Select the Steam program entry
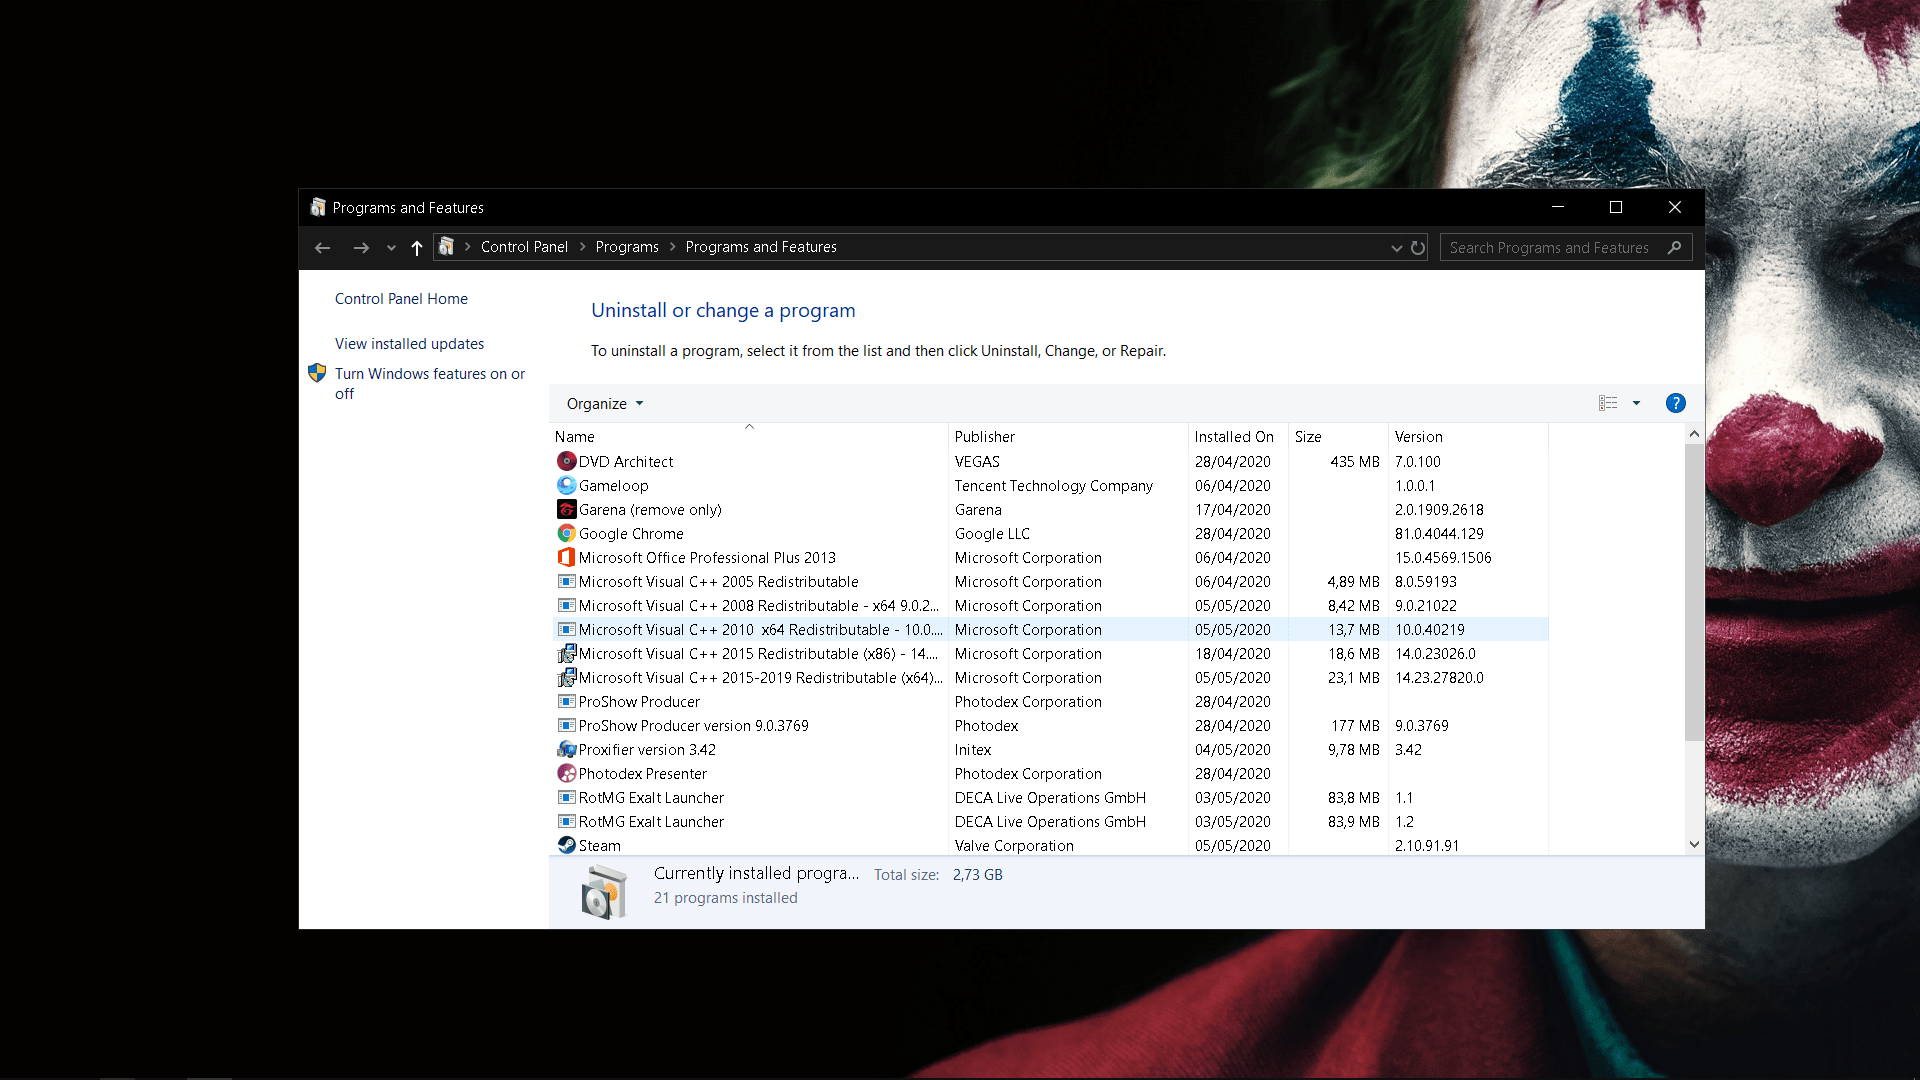 click(1051, 845)
